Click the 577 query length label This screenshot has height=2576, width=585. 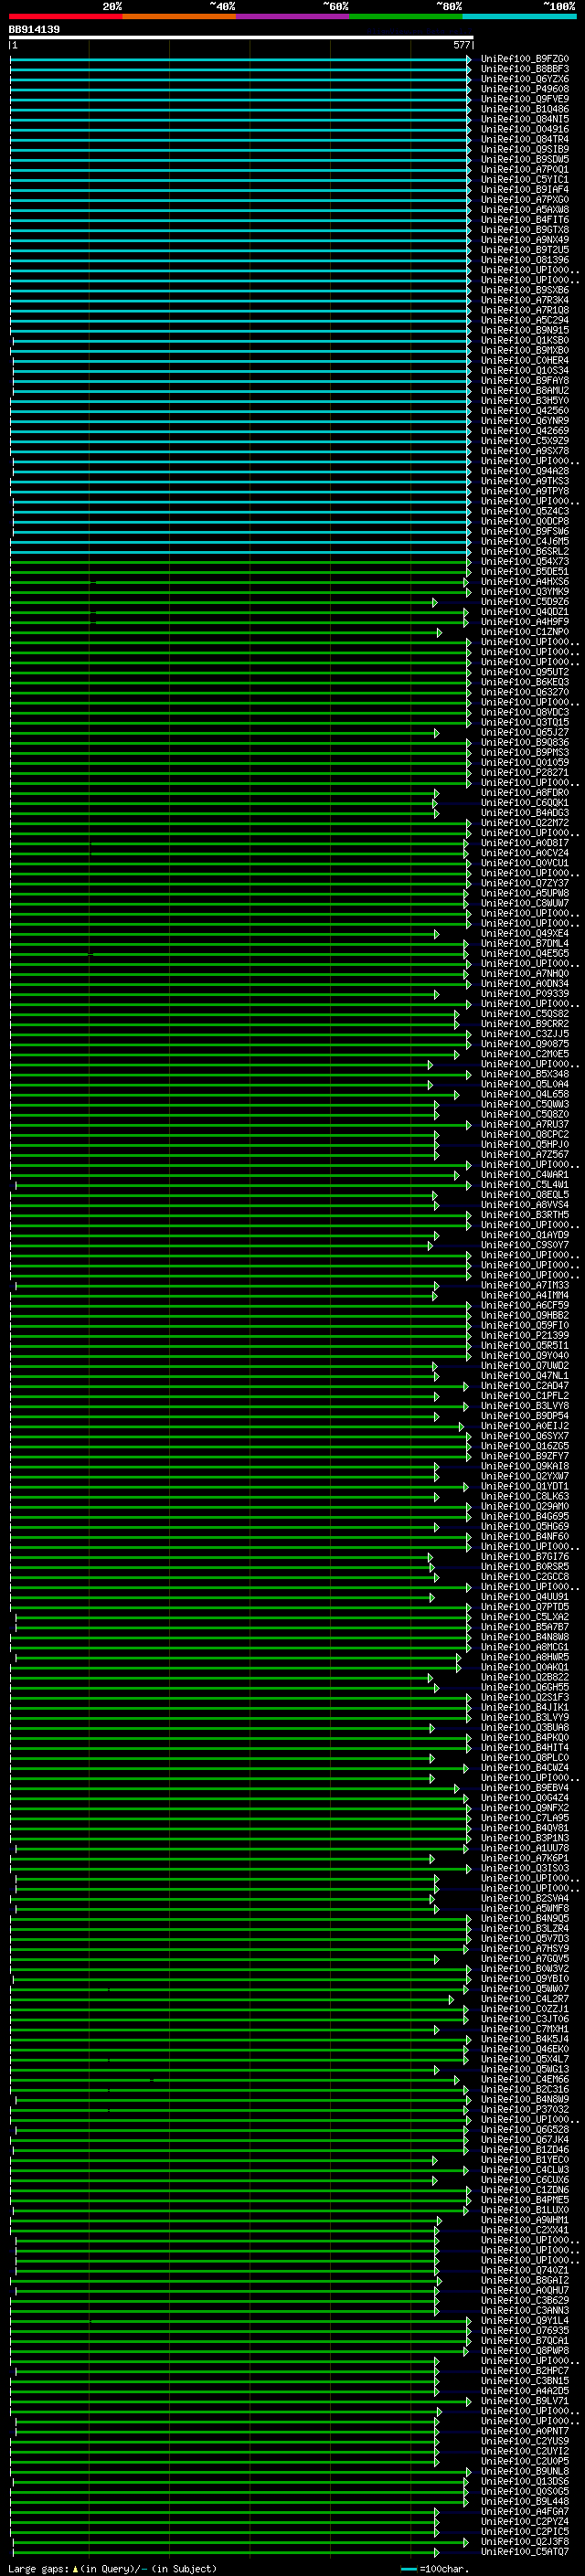pos(461,45)
